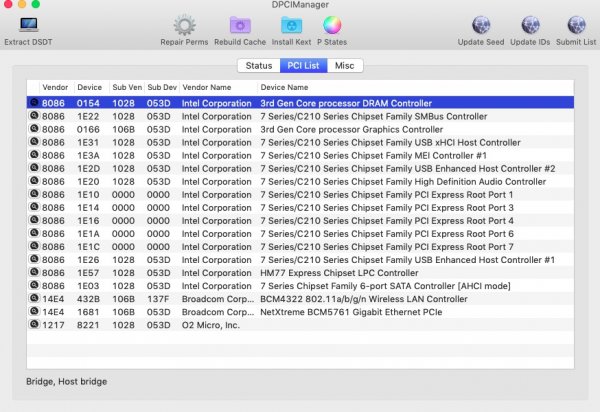This screenshot has width=600, height=412.
Task: Select 'HM77 Express Chipset LPC Controller'
Action: pos(339,273)
